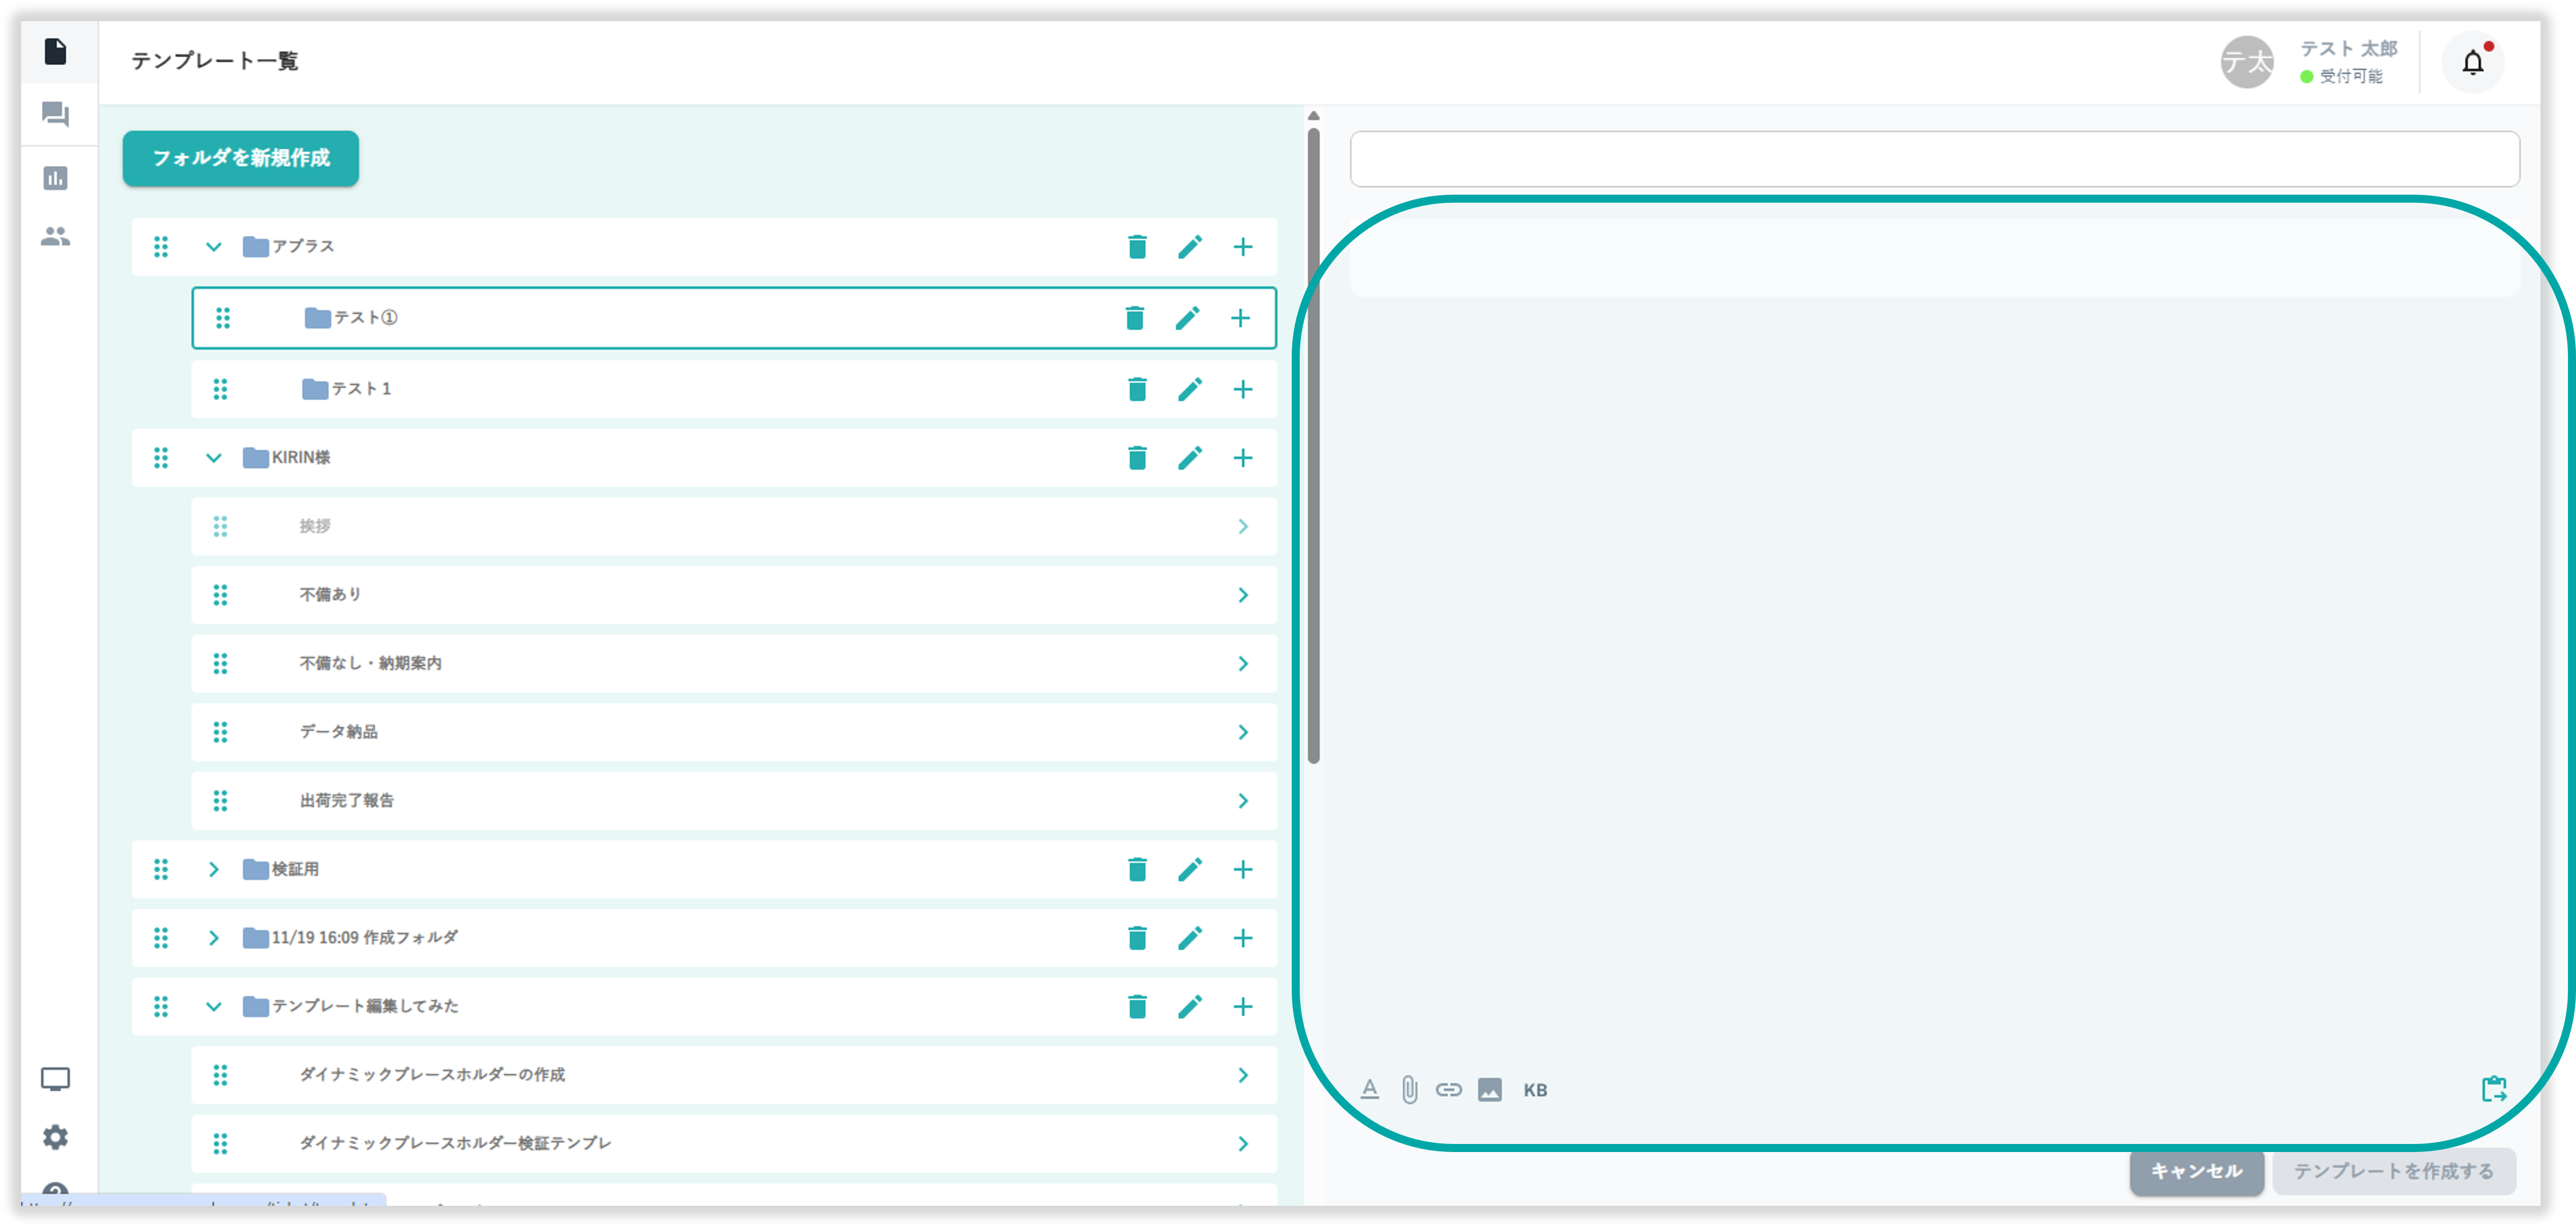This screenshot has height=1227, width=2576.
Task: Expand the 検証用 folder
Action: 213,869
